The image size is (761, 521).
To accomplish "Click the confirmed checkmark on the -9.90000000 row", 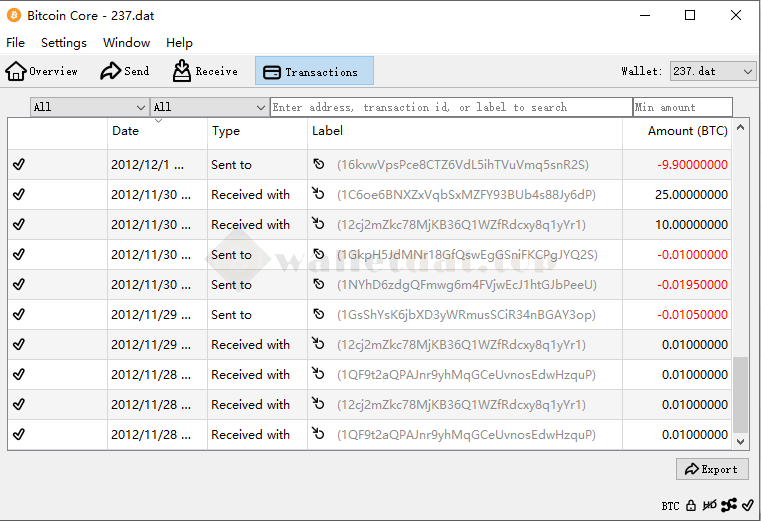I will (19, 165).
